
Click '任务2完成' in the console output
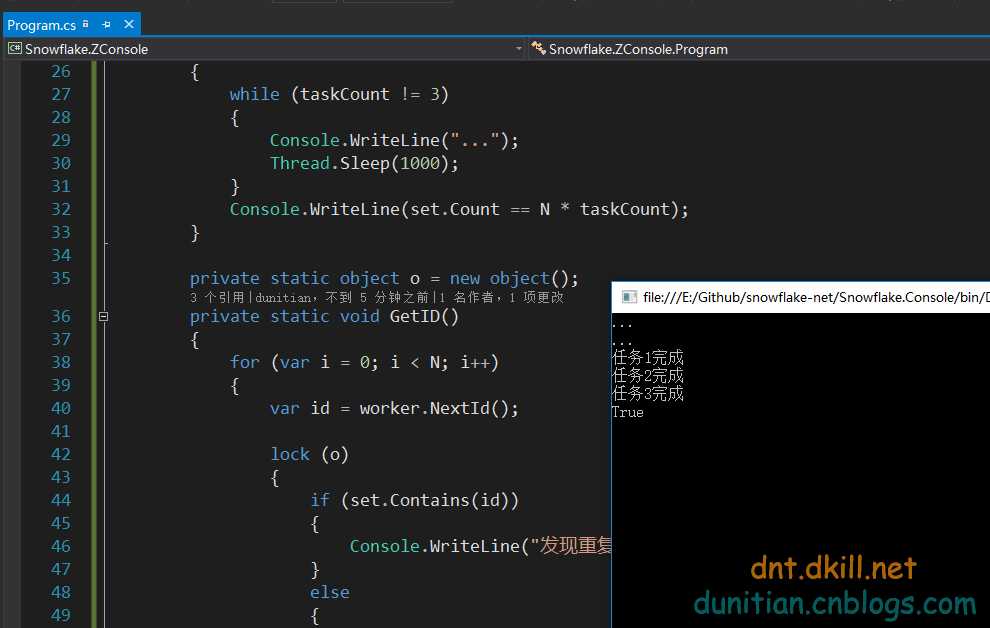pyautogui.click(x=648, y=376)
